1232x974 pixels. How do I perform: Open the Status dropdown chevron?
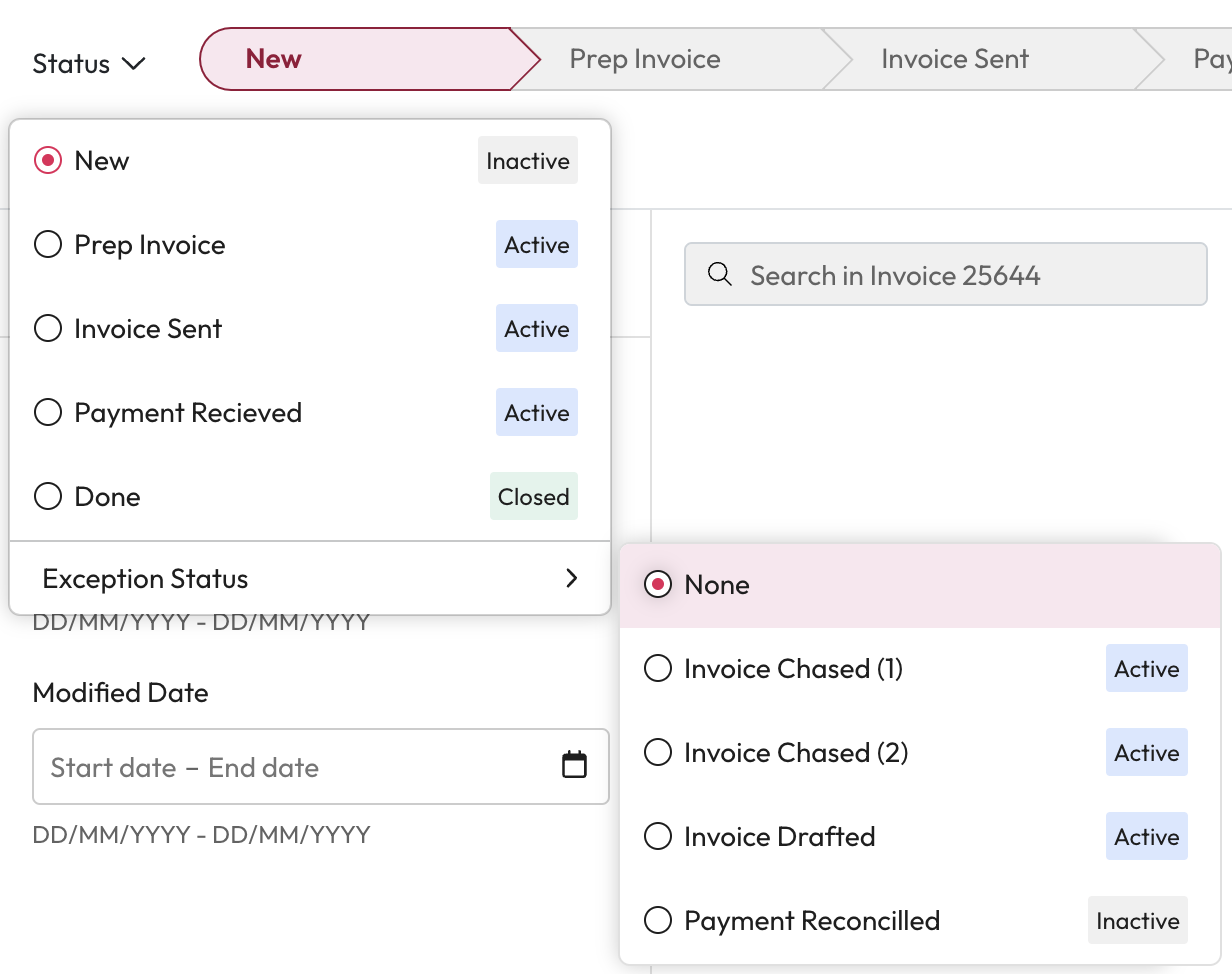coord(133,64)
